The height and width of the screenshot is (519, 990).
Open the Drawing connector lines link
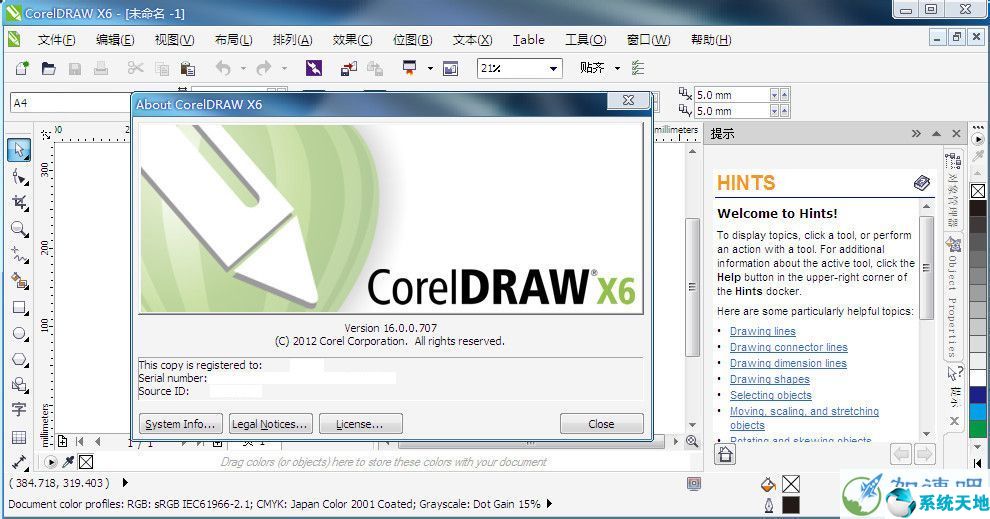789,347
